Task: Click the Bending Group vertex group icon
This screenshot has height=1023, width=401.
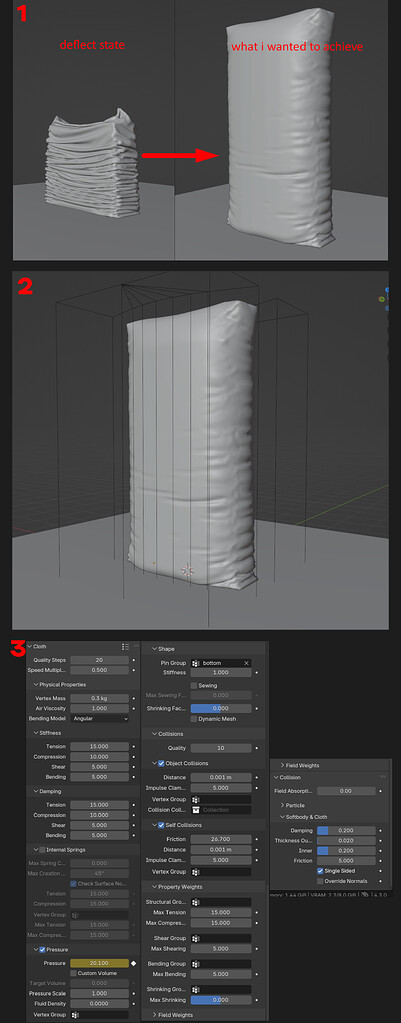Action: [196, 964]
